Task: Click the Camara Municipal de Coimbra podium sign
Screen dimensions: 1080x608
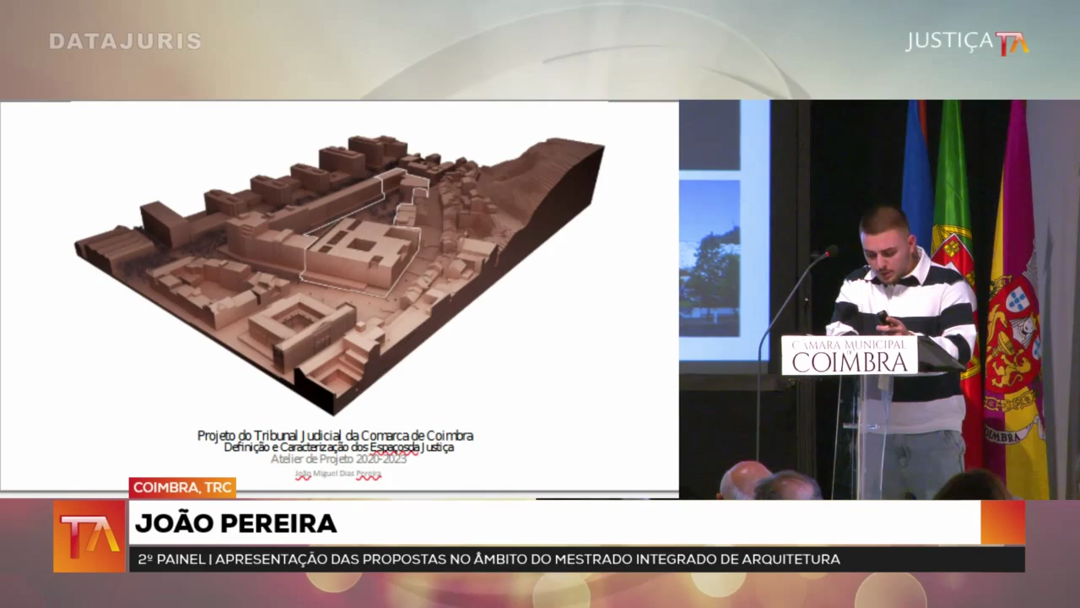Action: pos(849,355)
